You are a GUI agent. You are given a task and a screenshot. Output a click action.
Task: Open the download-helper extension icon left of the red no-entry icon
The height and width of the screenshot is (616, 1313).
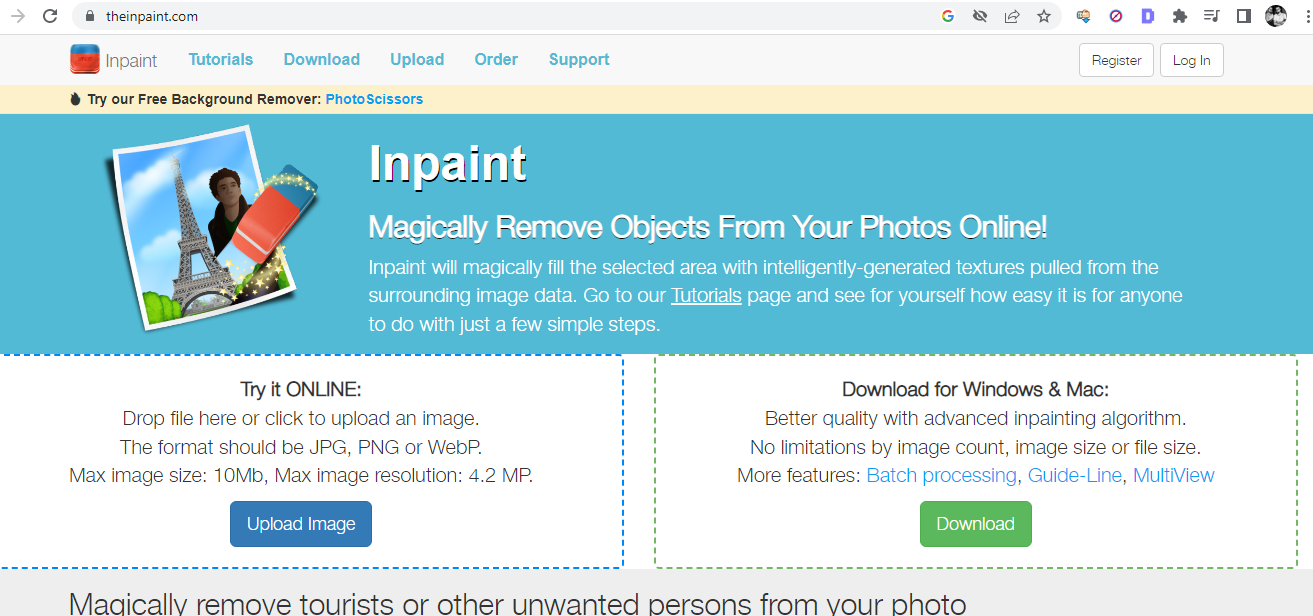point(1083,16)
